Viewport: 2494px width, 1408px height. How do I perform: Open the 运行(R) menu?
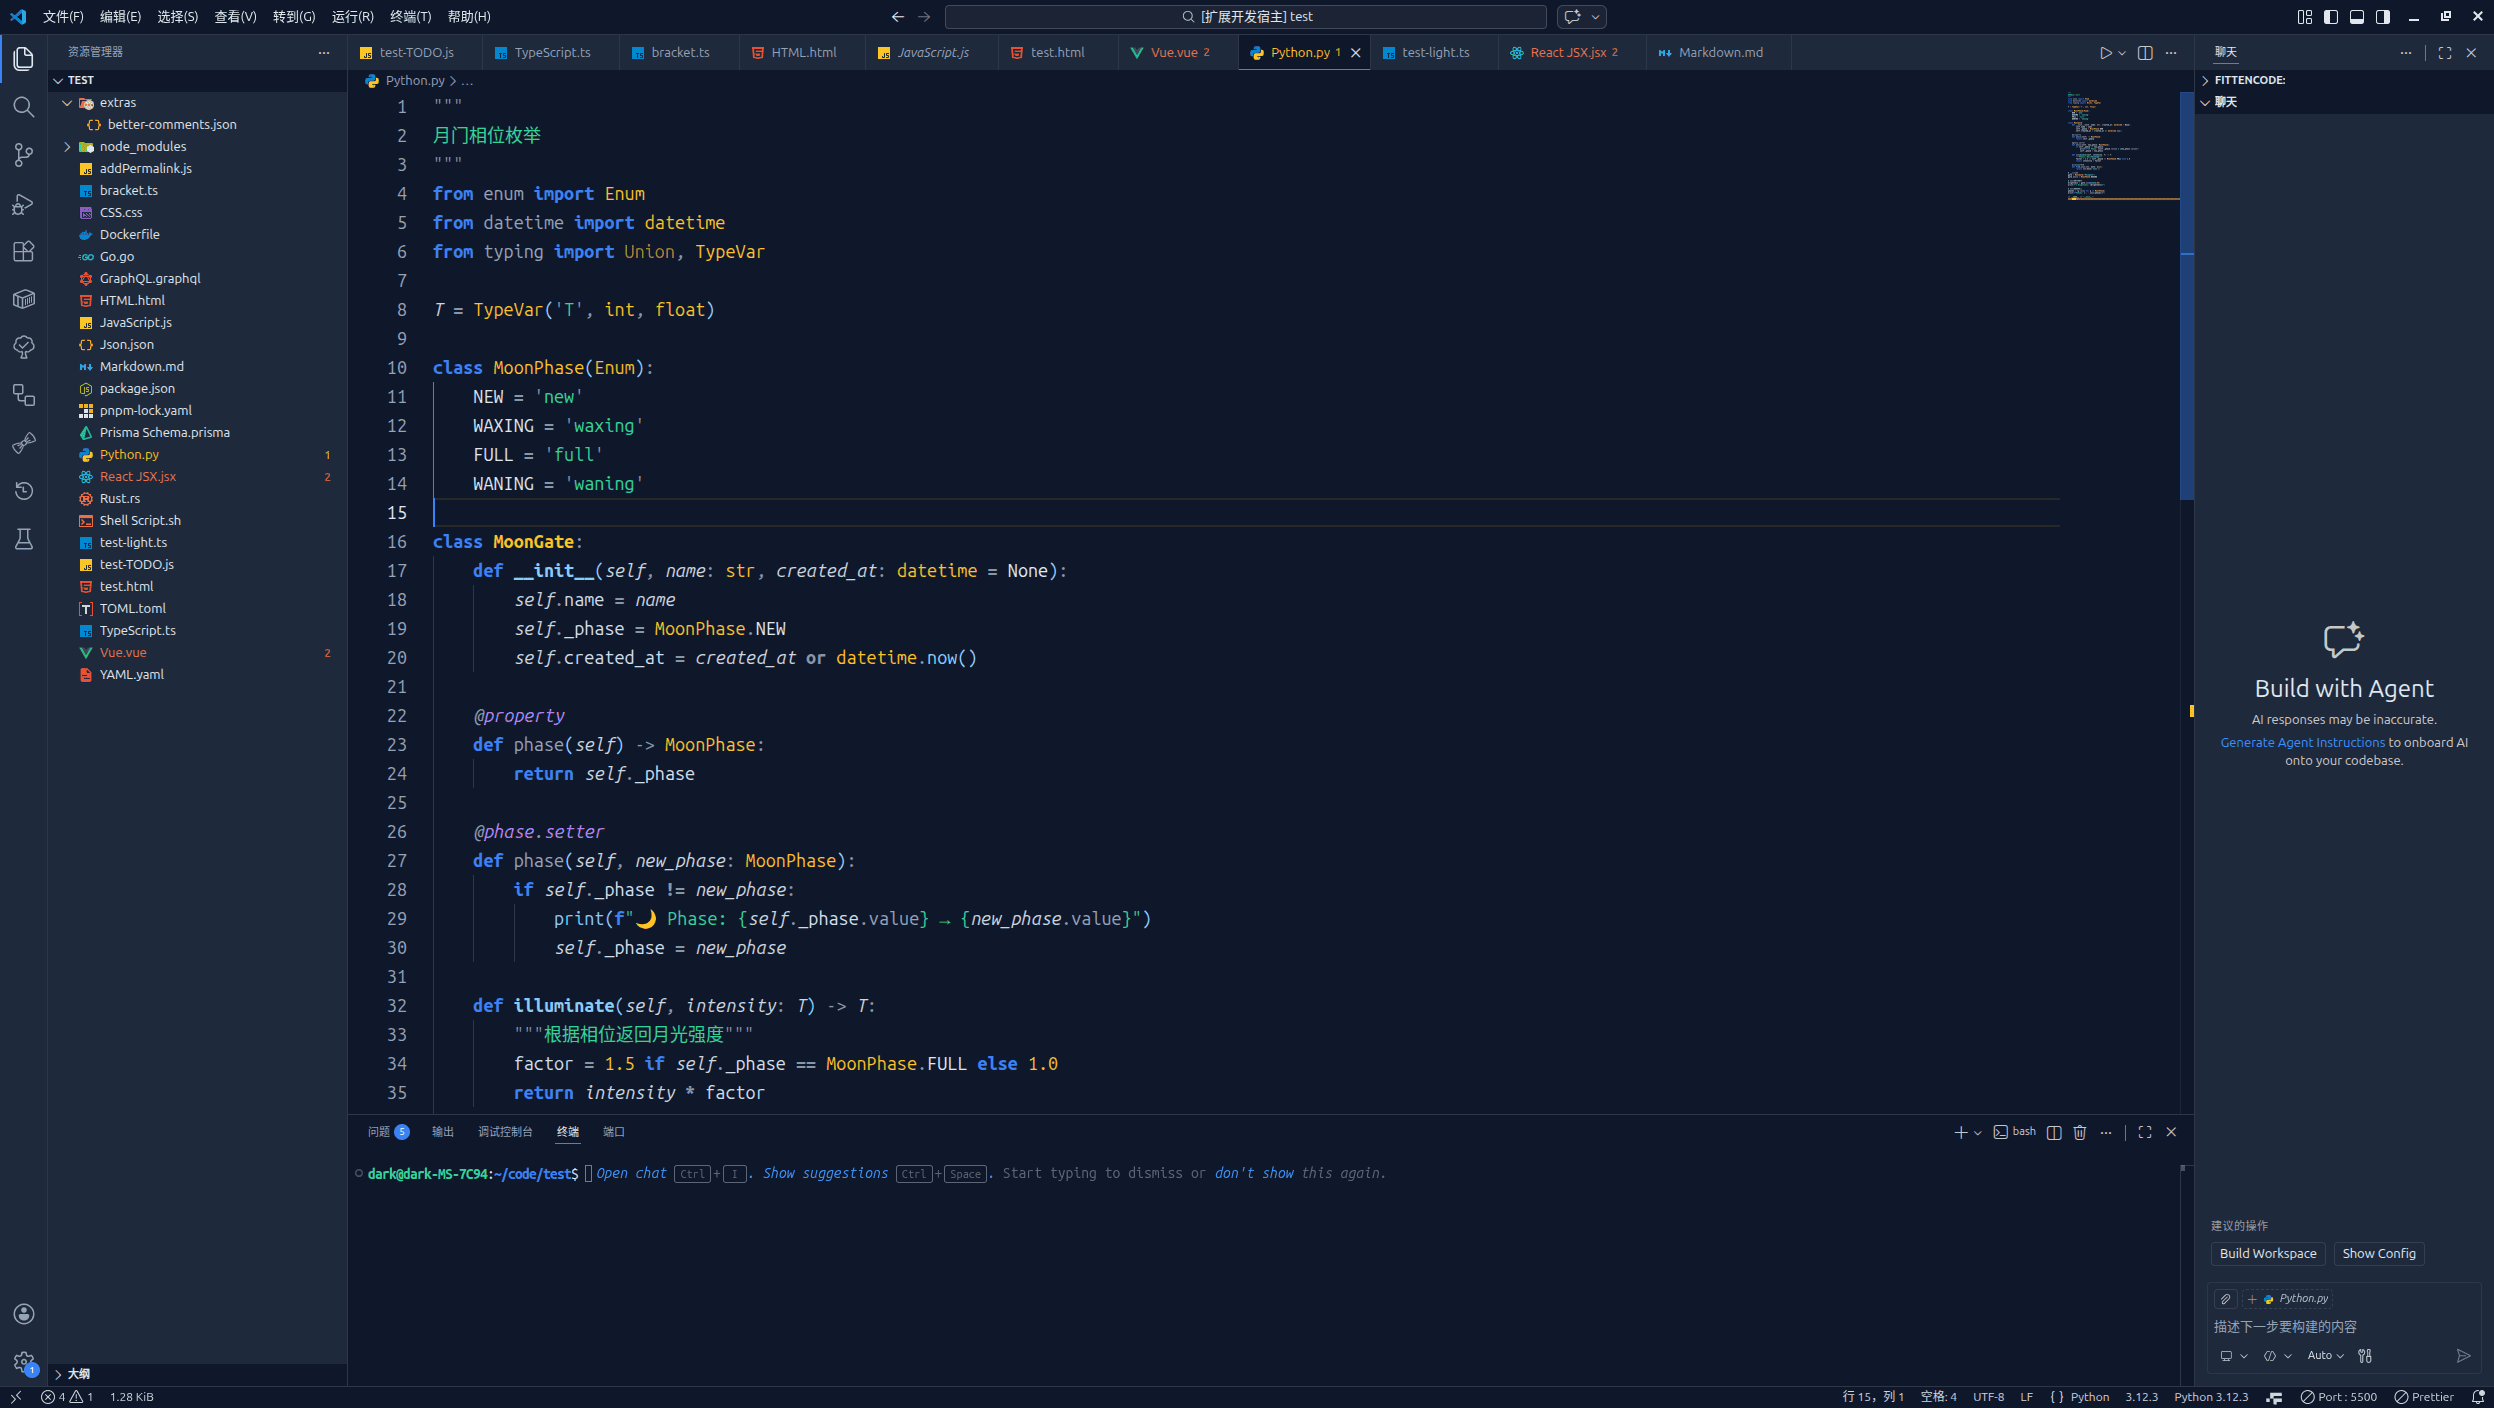point(352,17)
